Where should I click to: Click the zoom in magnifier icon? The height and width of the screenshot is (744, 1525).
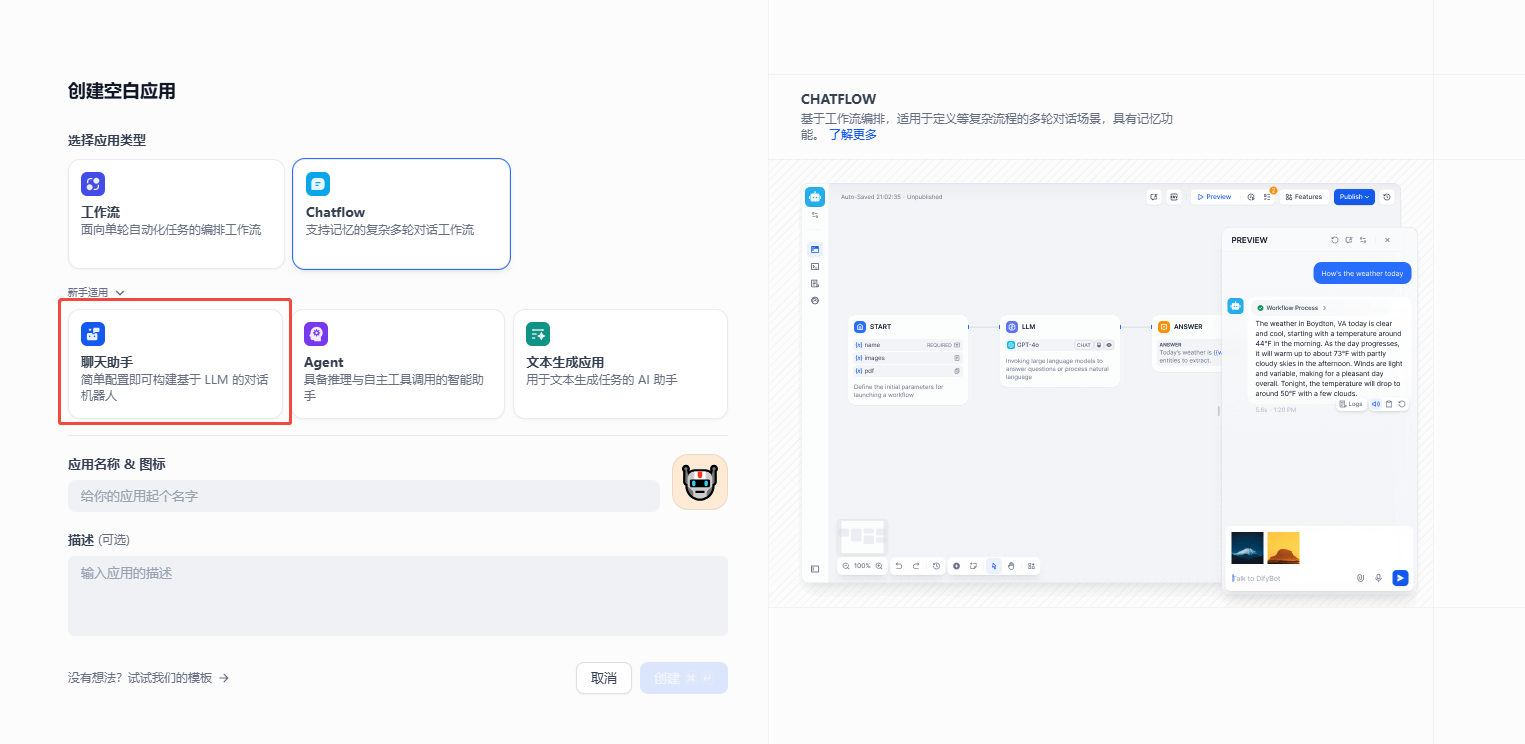879,566
